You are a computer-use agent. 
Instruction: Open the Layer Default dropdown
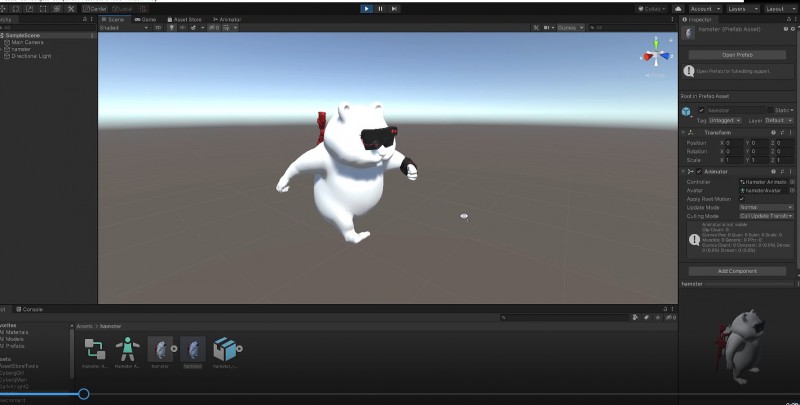(x=779, y=120)
